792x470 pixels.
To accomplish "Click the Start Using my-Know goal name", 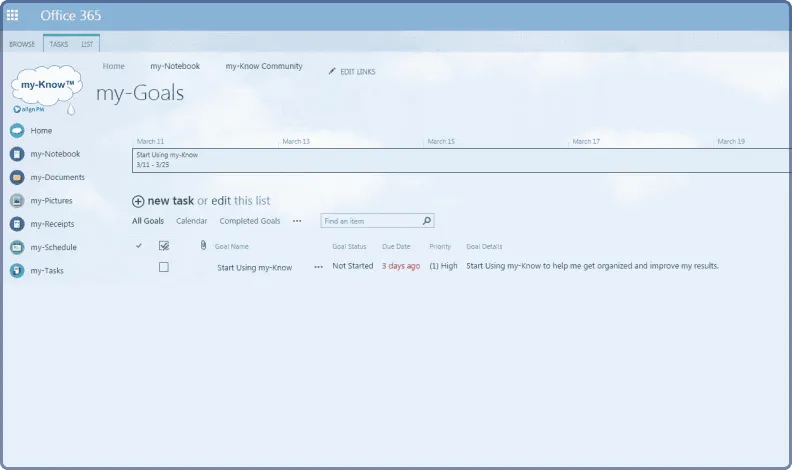I will click(x=255, y=268).
